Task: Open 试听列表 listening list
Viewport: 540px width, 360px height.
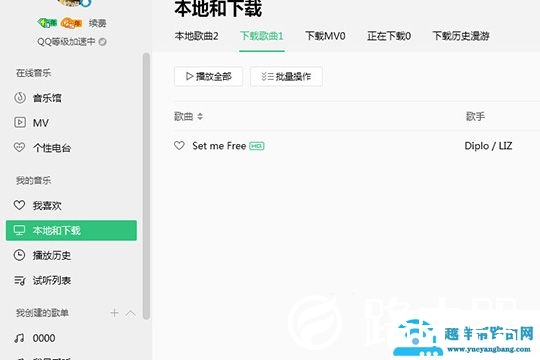Action: tap(42, 280)
